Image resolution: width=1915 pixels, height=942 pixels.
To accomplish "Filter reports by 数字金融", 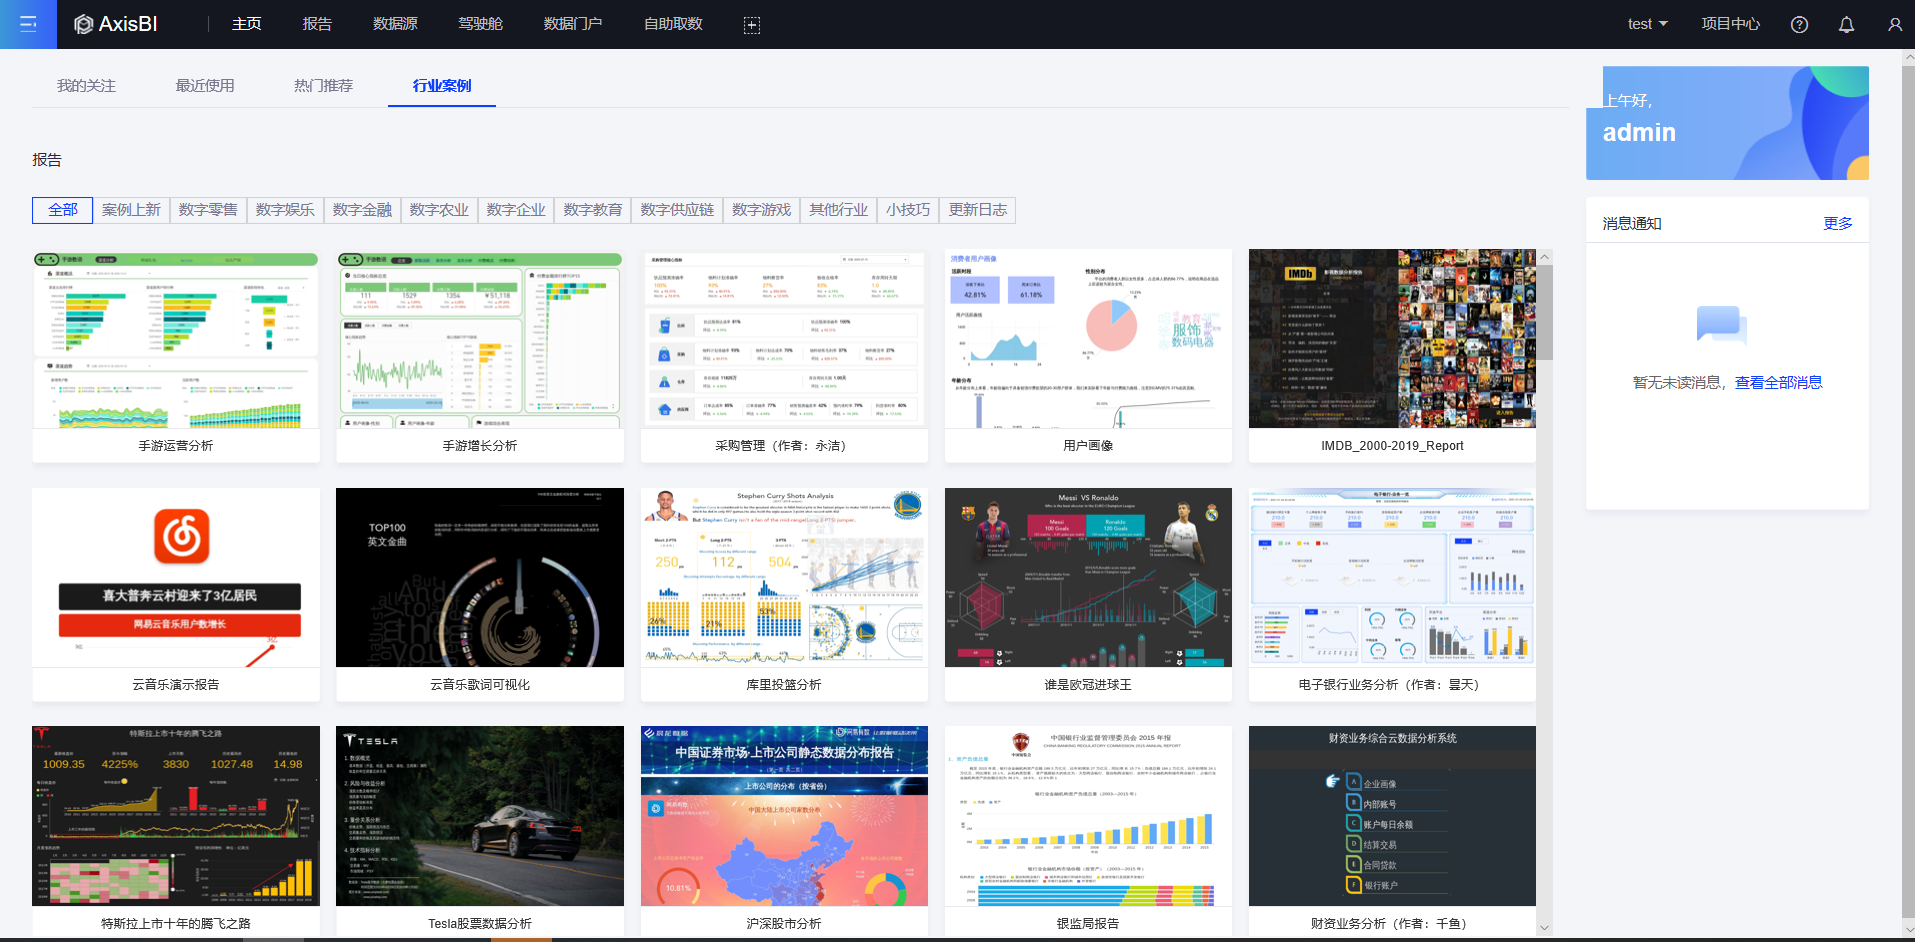I will point(362,210).
